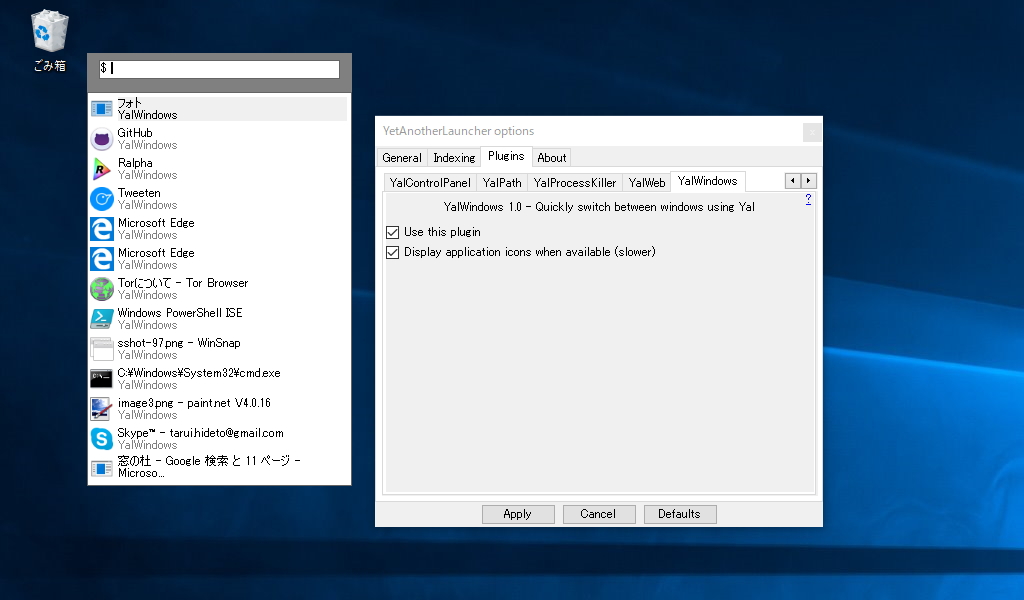1024x600 pixels.
Task: Disable the Use this plugin checkbox
Action: pyautogui.click(x=392, y=232)
